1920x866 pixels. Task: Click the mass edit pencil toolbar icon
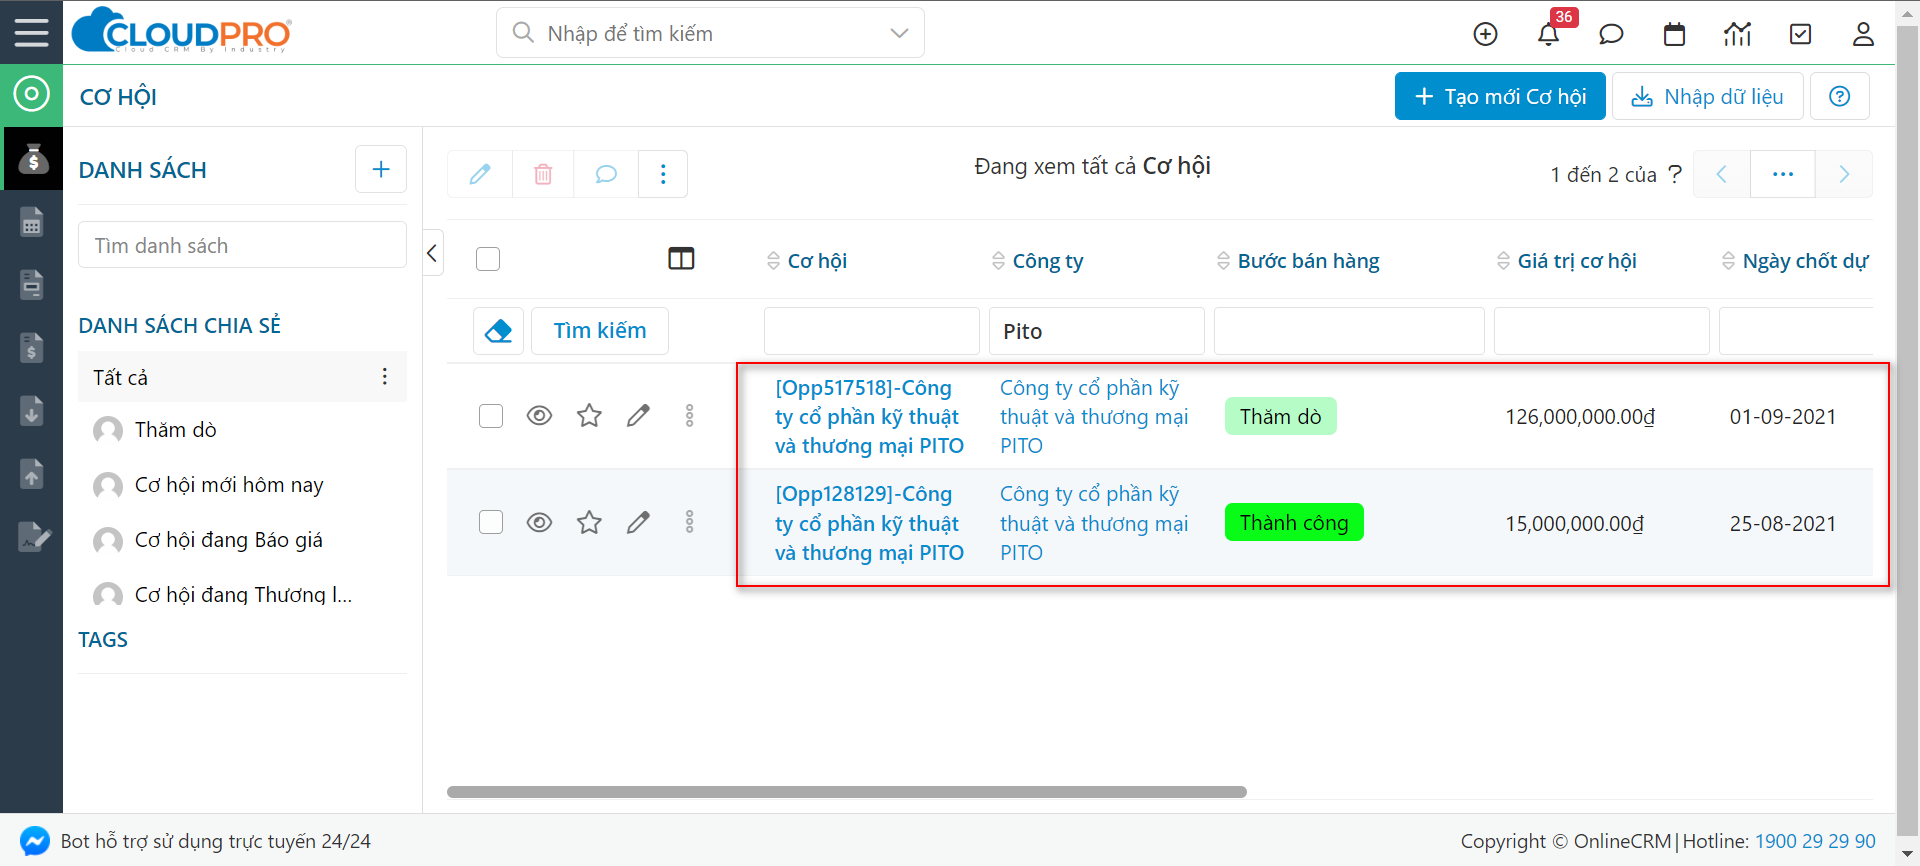[480, 174]
